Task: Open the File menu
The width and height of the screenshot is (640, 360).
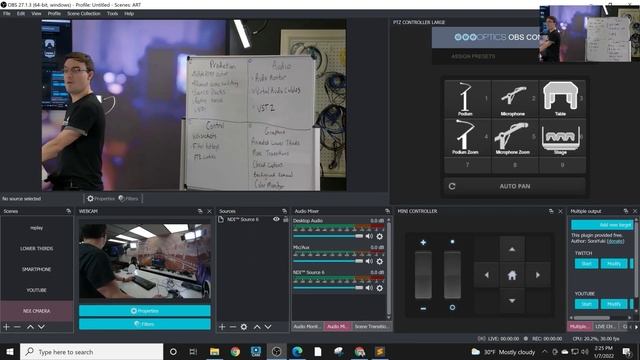Action: (7, 13)
